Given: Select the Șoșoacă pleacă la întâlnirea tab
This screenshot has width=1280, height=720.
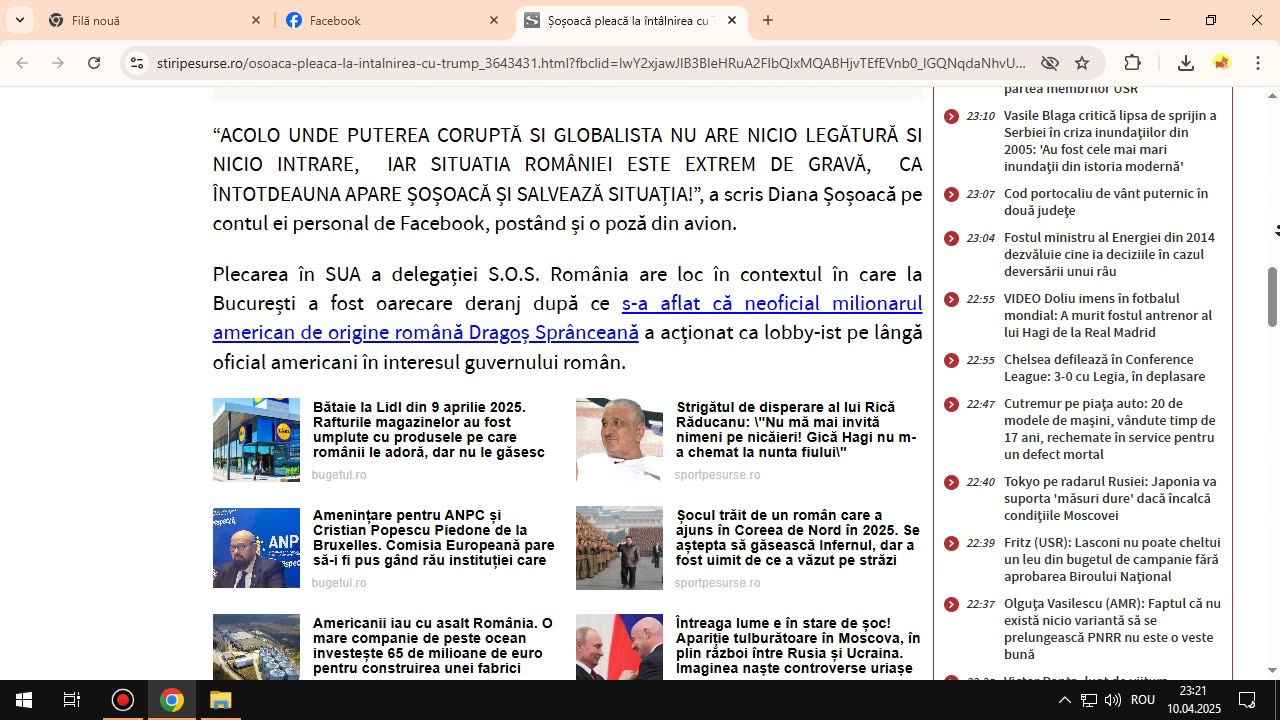Looking at the screenshot, I should pyautogui.click(x=632, y=20).
